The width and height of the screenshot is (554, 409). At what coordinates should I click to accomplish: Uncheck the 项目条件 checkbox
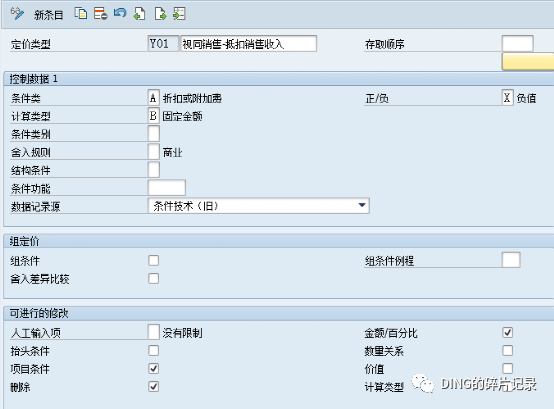click(x=154, y=368)
